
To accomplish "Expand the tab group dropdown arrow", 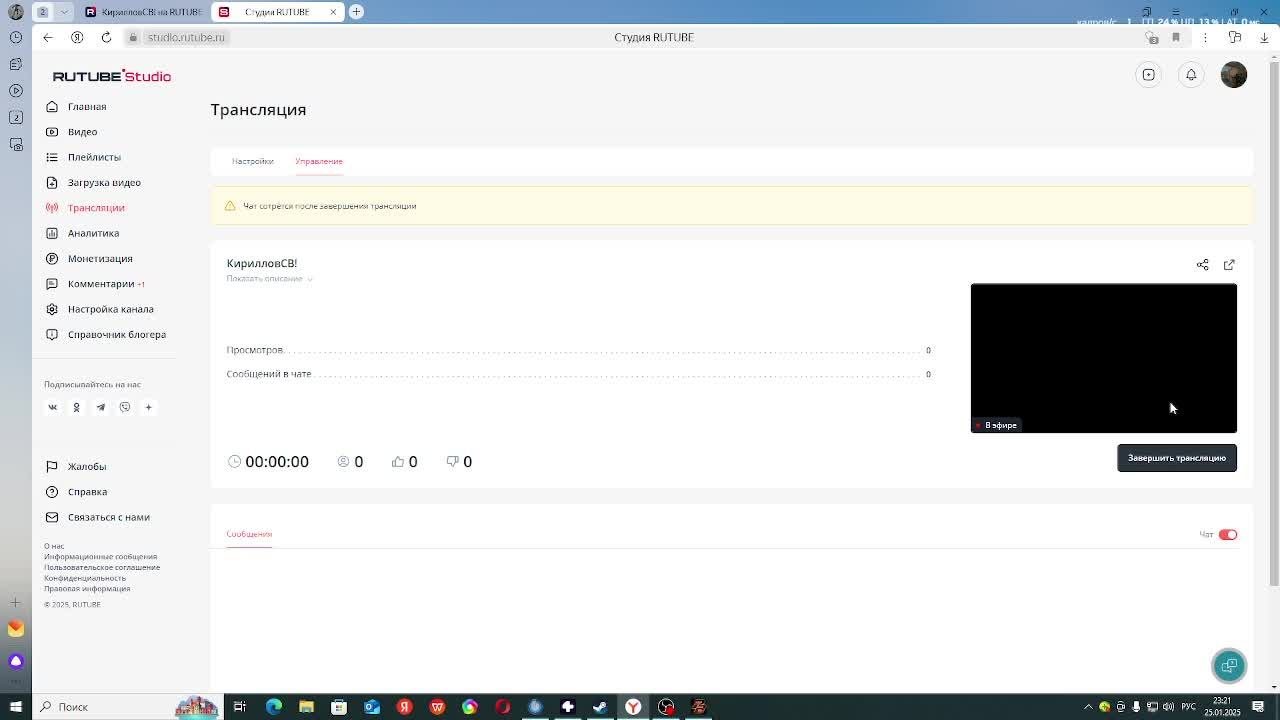I will click(63, 12).
